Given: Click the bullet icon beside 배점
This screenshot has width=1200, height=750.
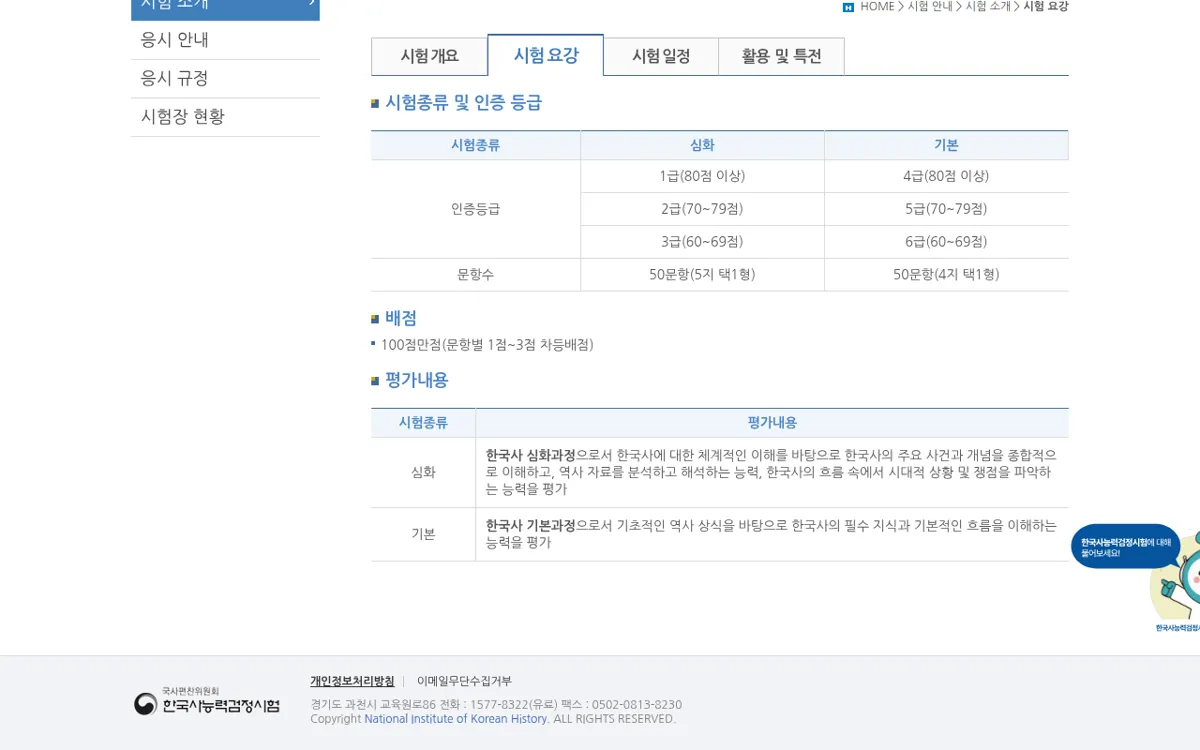Looking at the screenshot, I should coord(375,319).
